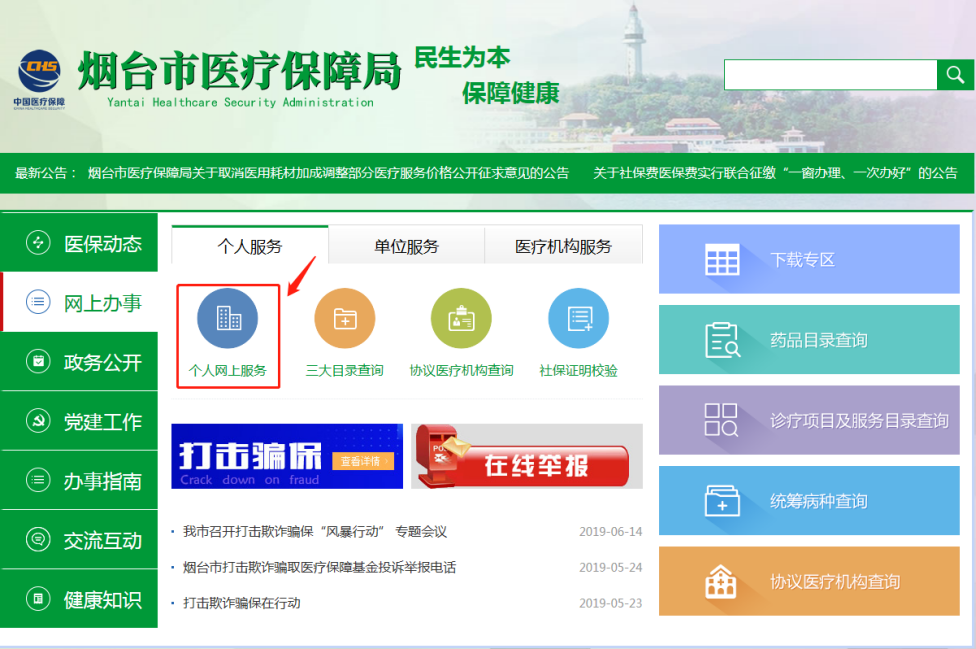Click the 协议医疗机构查询 text under green icon
Viewport: 976px width, 649px height.
pos(461,371)
